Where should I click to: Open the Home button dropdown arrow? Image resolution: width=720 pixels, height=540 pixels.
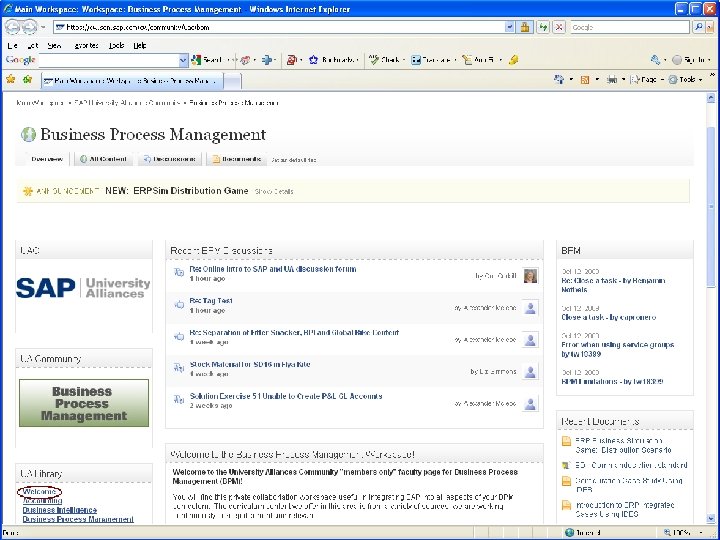tap(571, 79)
